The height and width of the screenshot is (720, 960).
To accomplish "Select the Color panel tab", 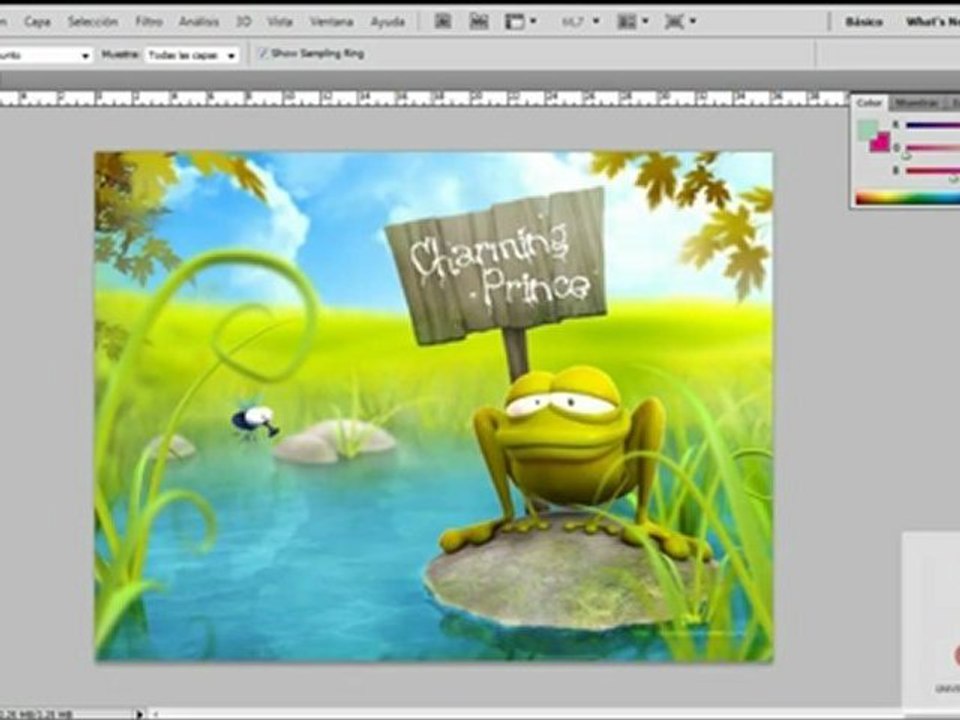I will coord(868,103).
